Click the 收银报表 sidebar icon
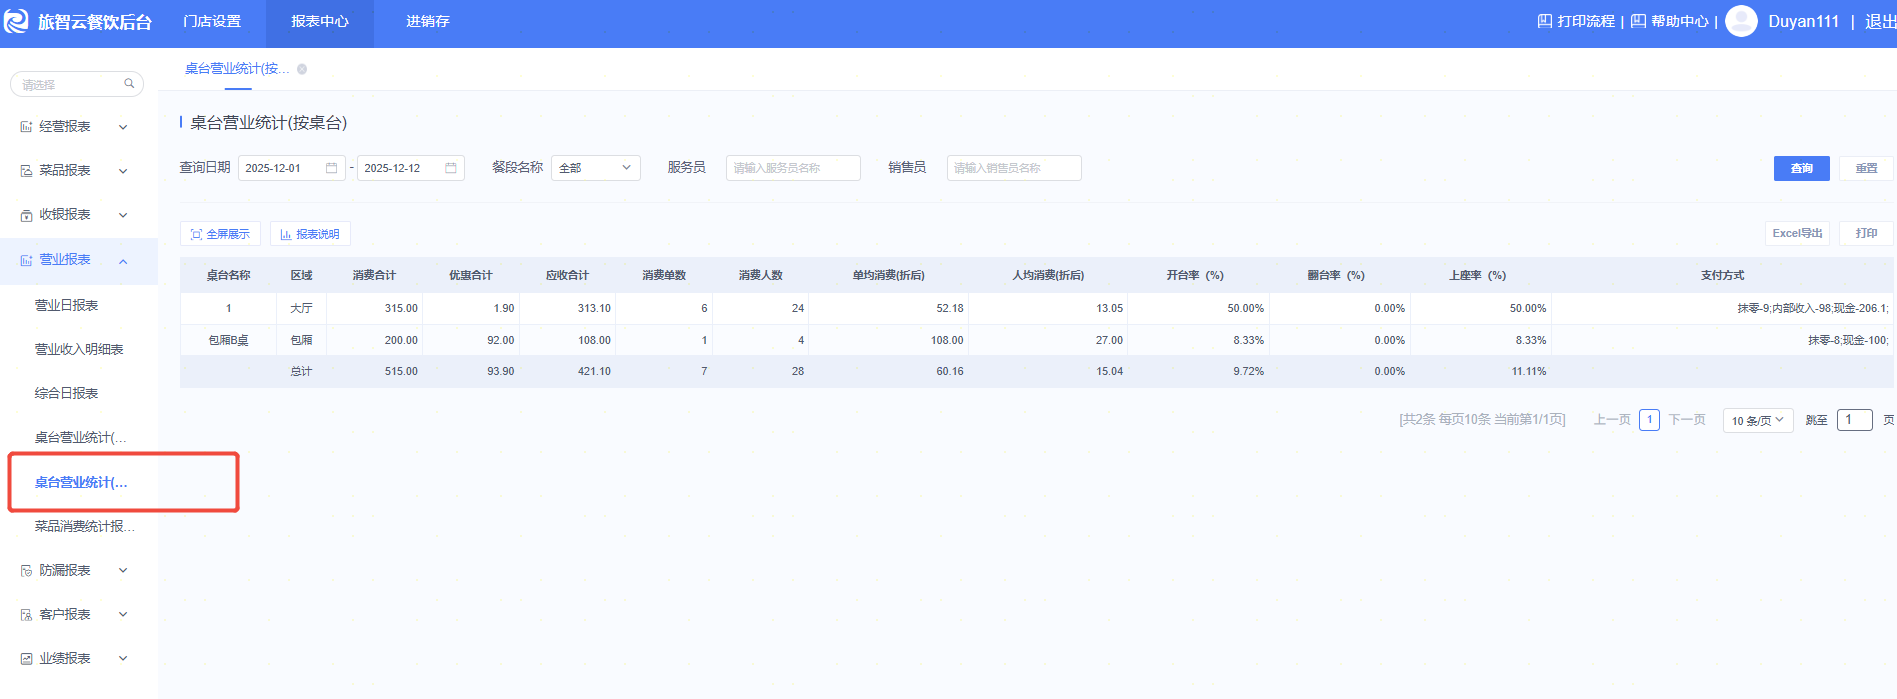 [x=26, y=215]
